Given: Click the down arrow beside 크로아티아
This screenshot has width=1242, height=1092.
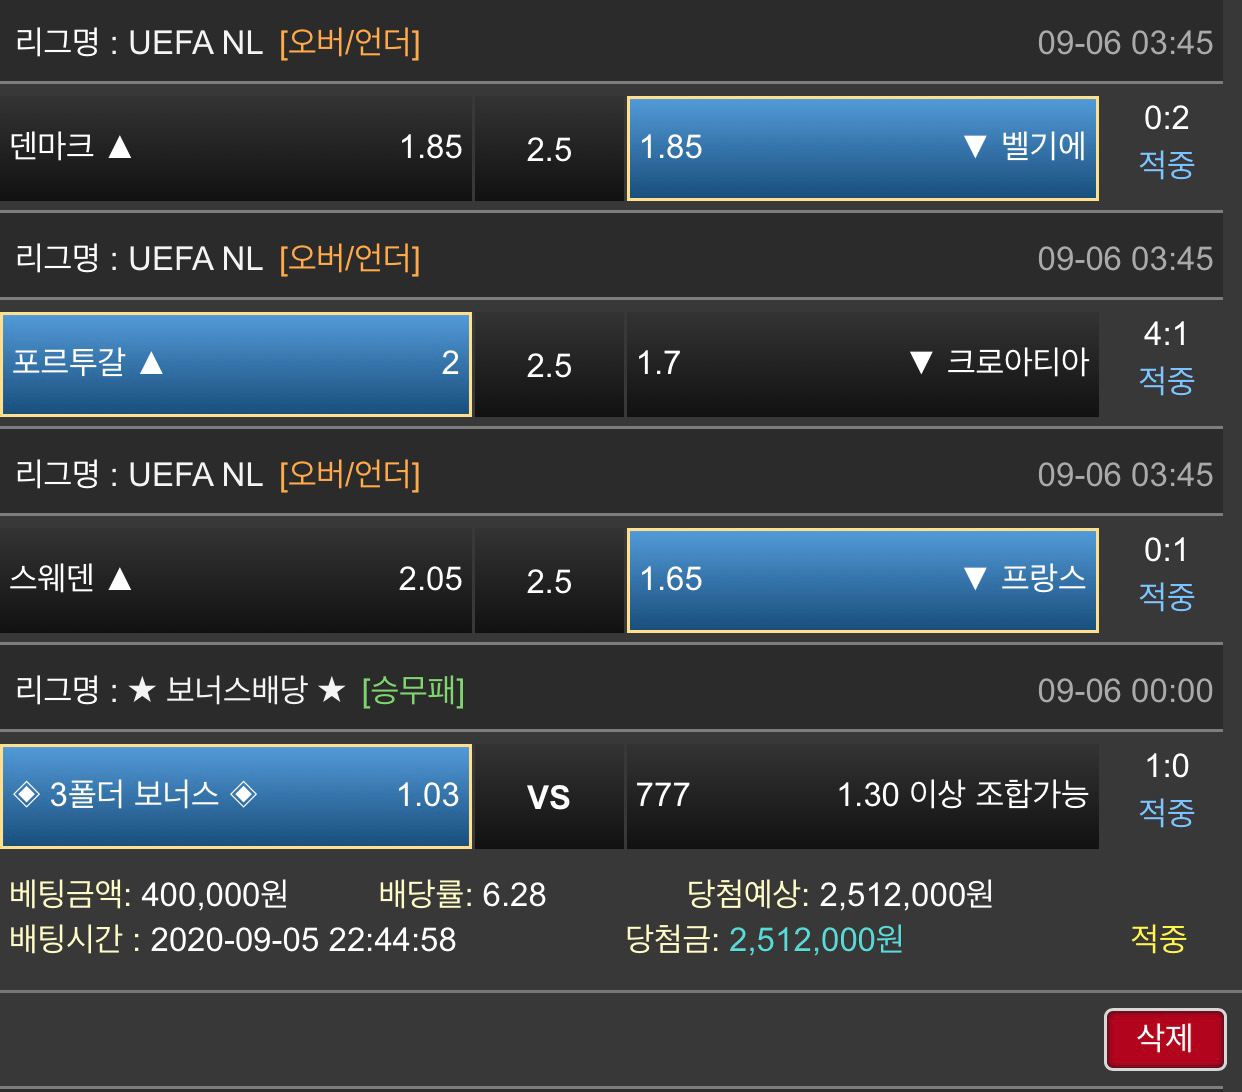Looking at the screenshot, I should point(921,363).
